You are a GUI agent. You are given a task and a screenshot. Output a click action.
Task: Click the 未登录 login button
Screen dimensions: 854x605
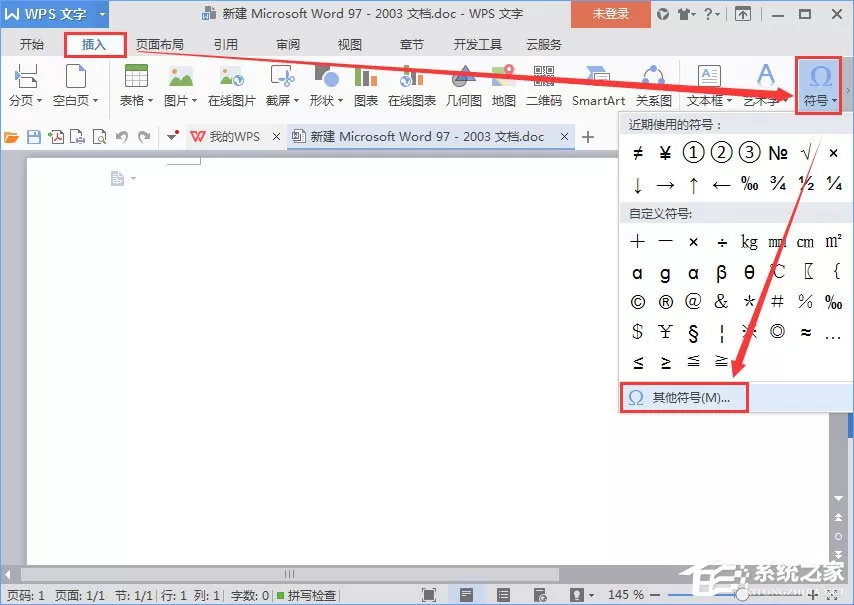611,14
